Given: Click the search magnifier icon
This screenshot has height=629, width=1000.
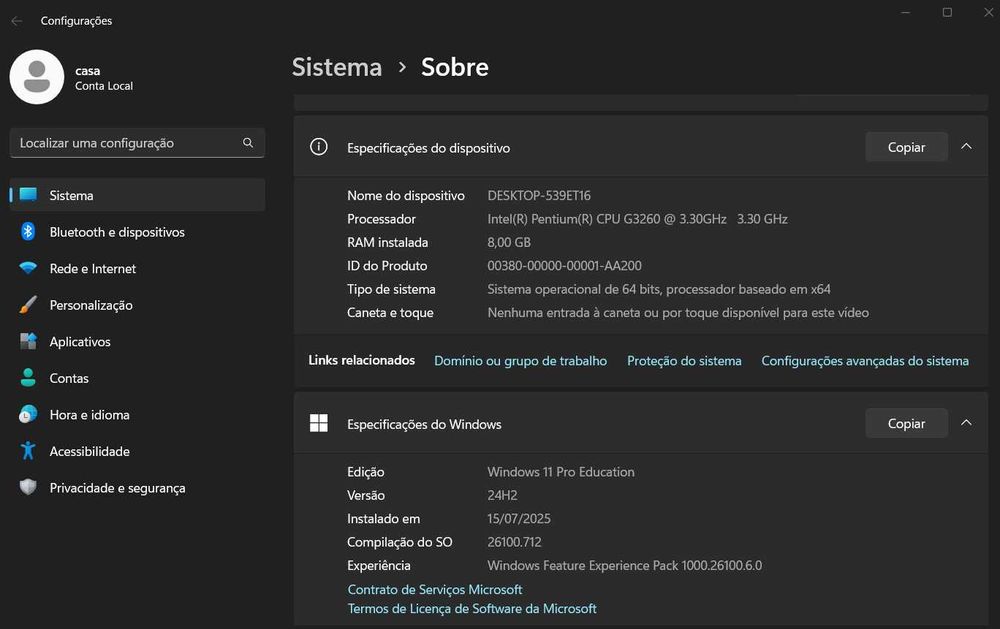Looking at the screenshot, I should click(x=248, y=143).
